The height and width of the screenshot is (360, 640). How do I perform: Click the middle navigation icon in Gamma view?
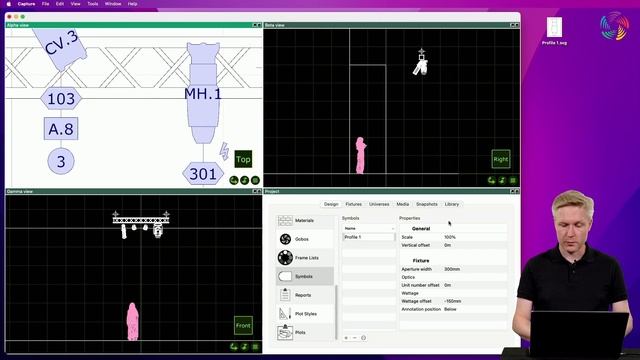point(244,347)
